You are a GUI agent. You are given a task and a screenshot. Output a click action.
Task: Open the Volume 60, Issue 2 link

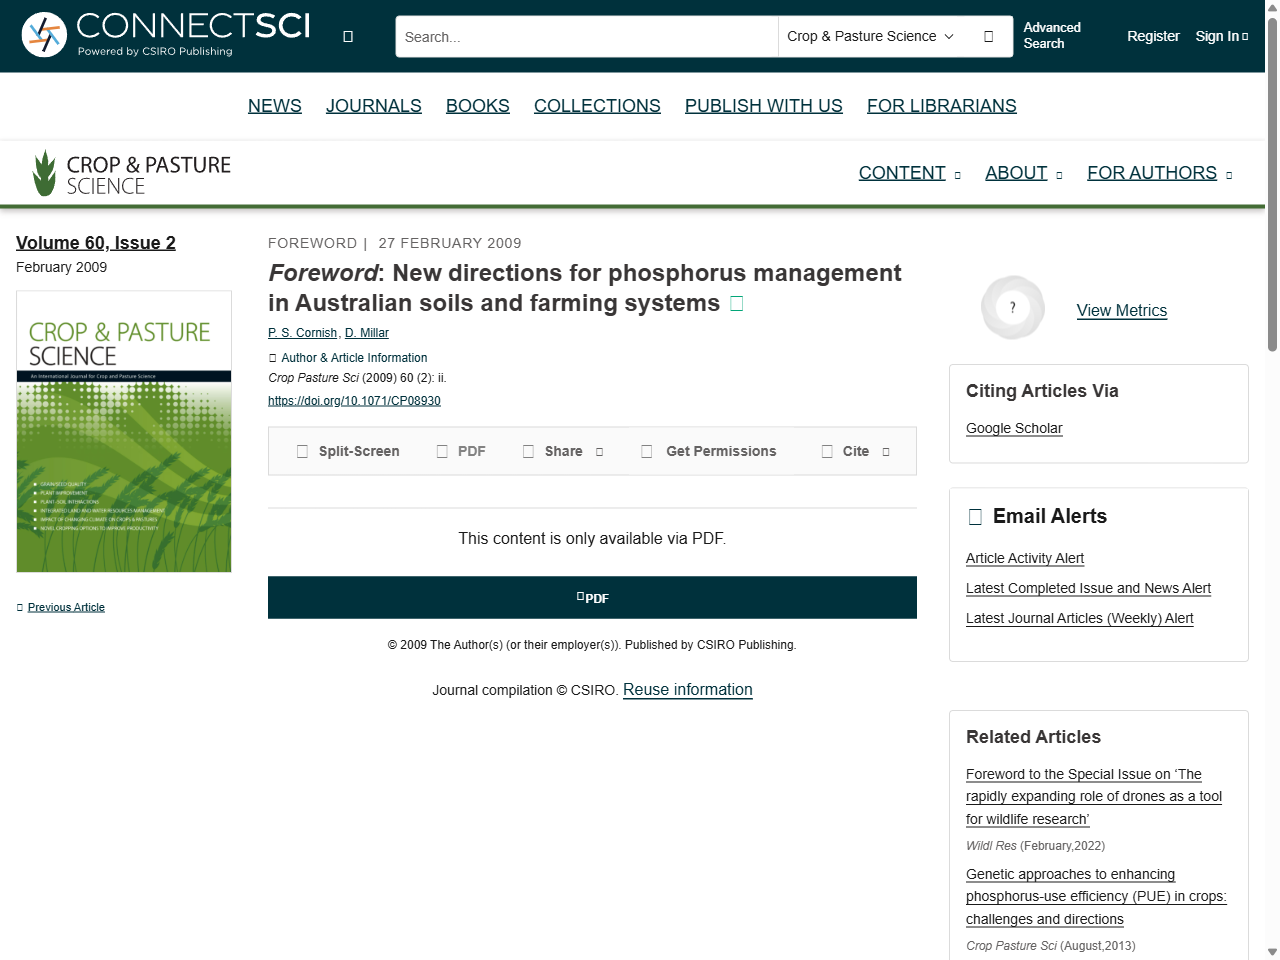coord(96,243)
